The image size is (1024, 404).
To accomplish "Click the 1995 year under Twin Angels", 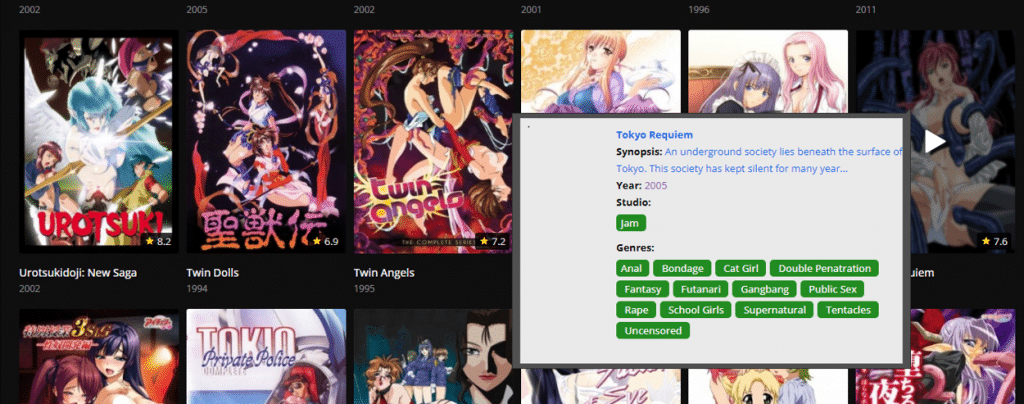I will click(x=364, y=288).
